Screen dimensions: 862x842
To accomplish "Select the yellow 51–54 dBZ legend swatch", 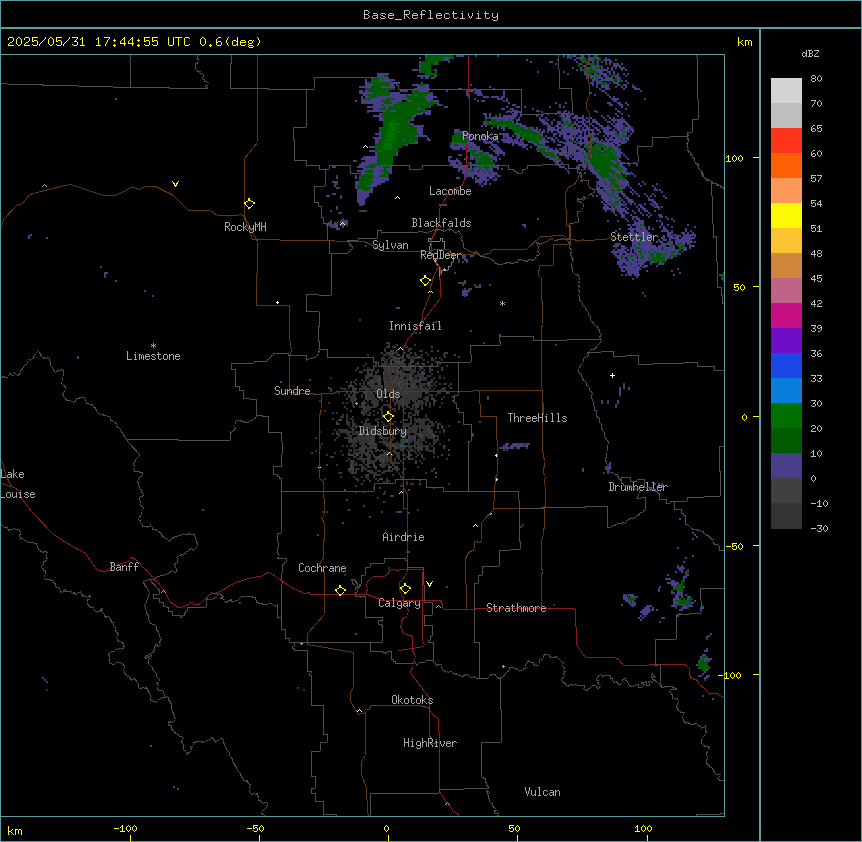I will click(786, 215).
